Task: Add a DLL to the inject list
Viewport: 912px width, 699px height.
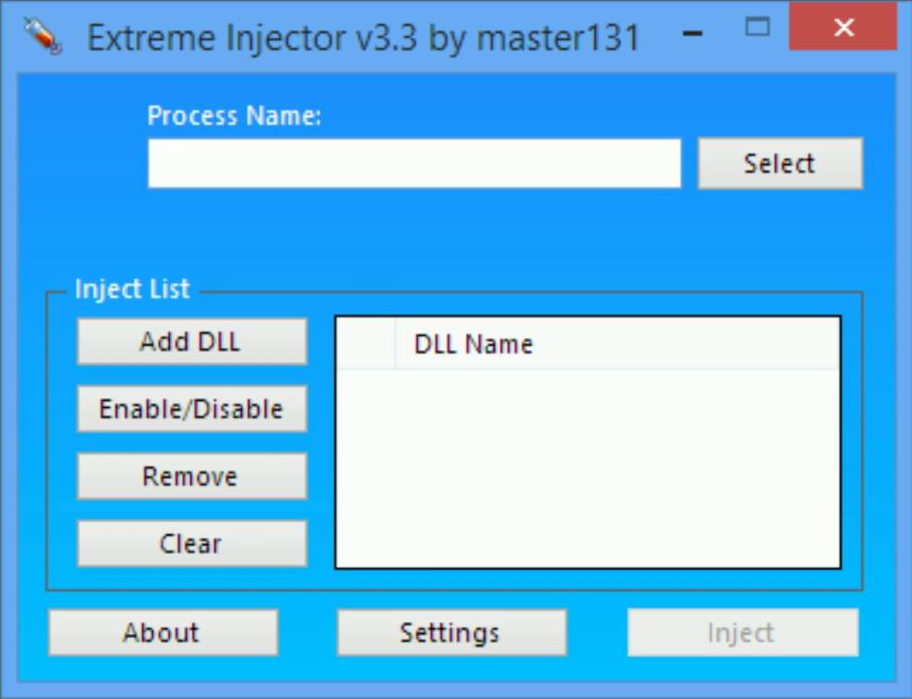Action: point(192,342)
